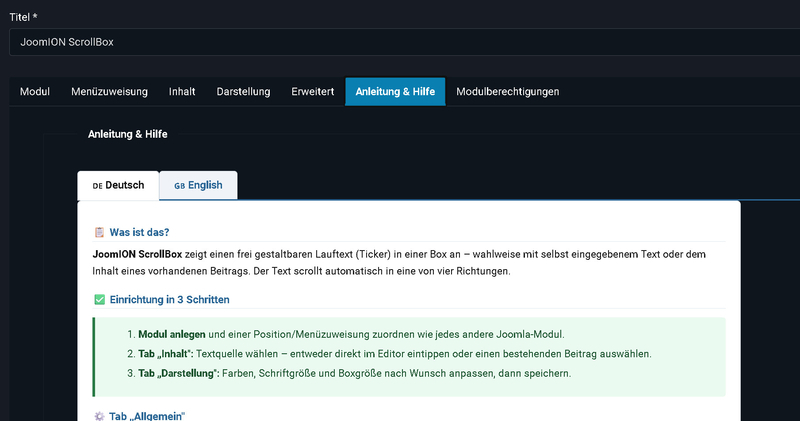The height and width of the screenshot is (421, 800).
Task: Click the bold text JoomION ScrollBox in description
Action: click(137, 254)
